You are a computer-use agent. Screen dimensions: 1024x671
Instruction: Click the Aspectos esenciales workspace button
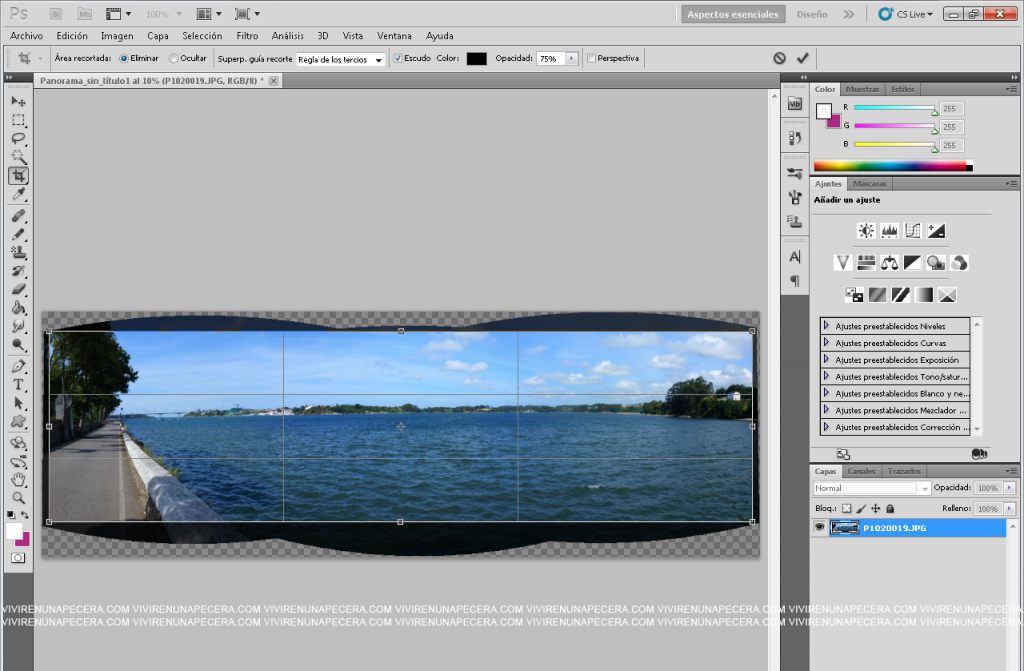coord(732,15)
